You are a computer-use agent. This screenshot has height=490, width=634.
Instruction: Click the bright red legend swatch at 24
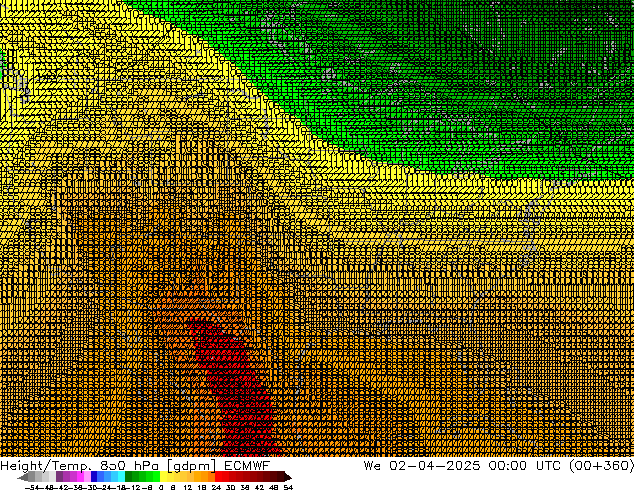pyautogui.click(x=218, y=477)
